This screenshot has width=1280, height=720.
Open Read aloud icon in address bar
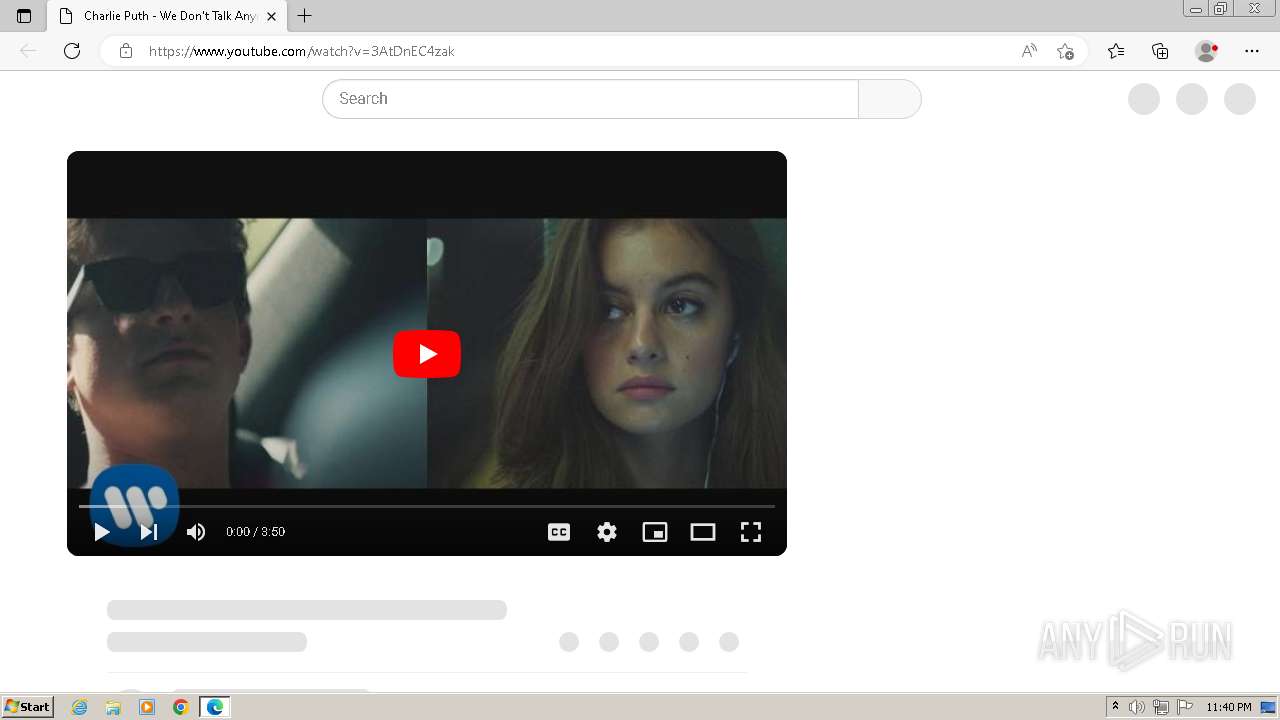click(1029, 51)
